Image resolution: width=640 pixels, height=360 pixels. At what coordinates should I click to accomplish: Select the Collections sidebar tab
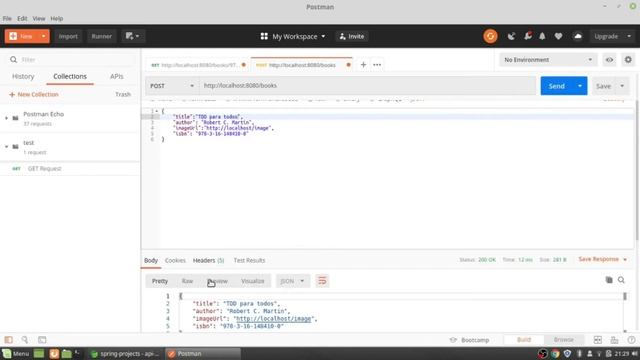[70, 76]
